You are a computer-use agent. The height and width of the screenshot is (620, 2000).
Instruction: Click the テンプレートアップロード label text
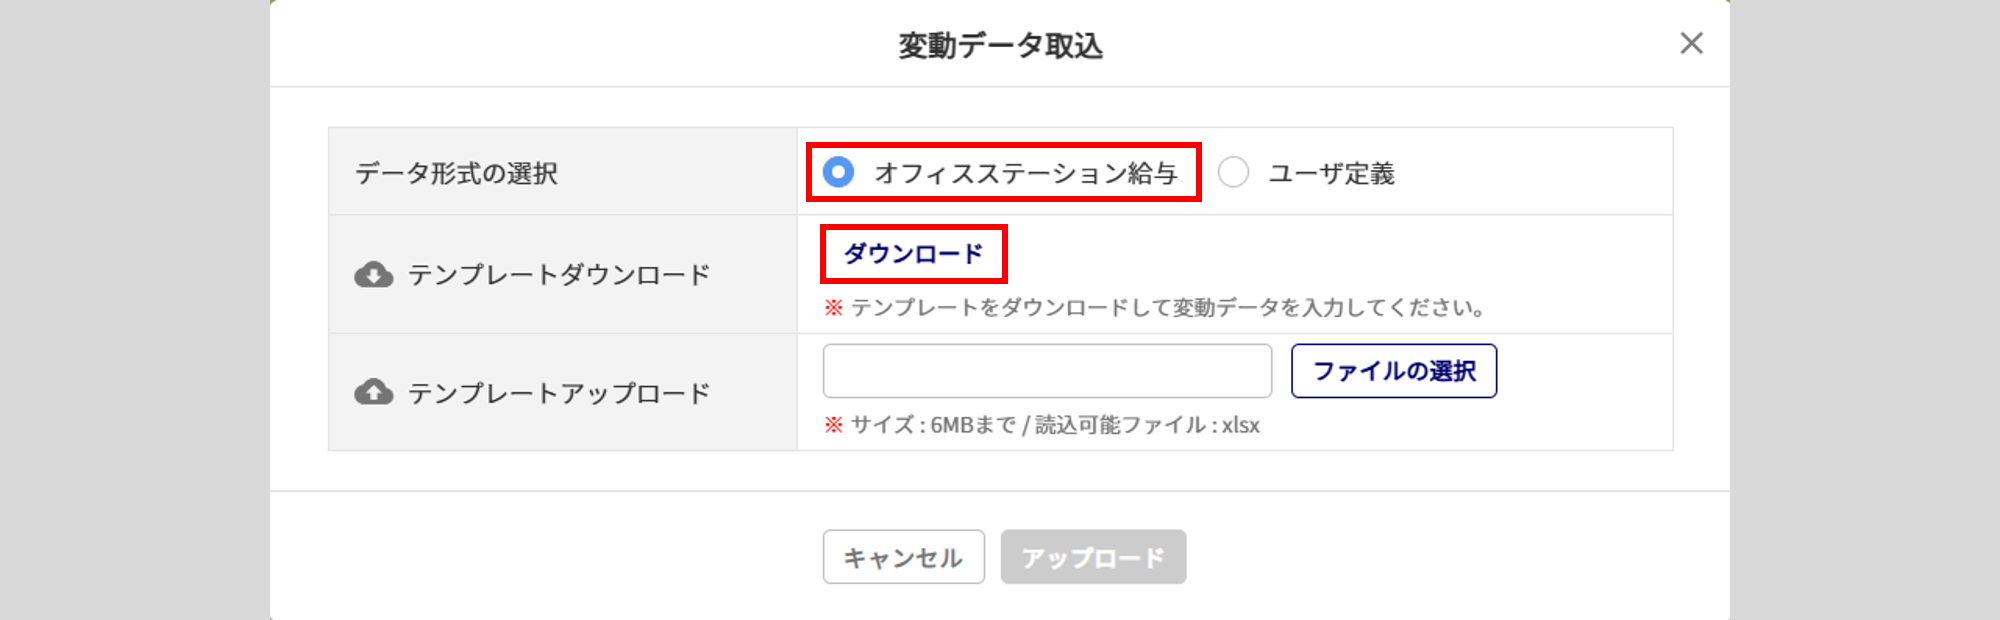click(559, 393)
